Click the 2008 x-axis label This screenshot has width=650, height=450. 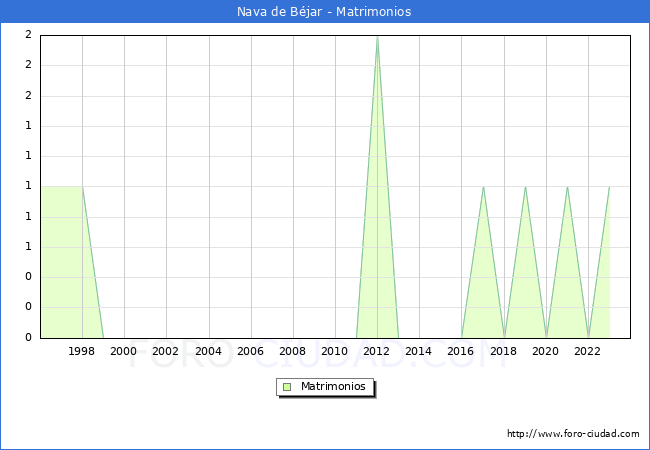point(293,351)
